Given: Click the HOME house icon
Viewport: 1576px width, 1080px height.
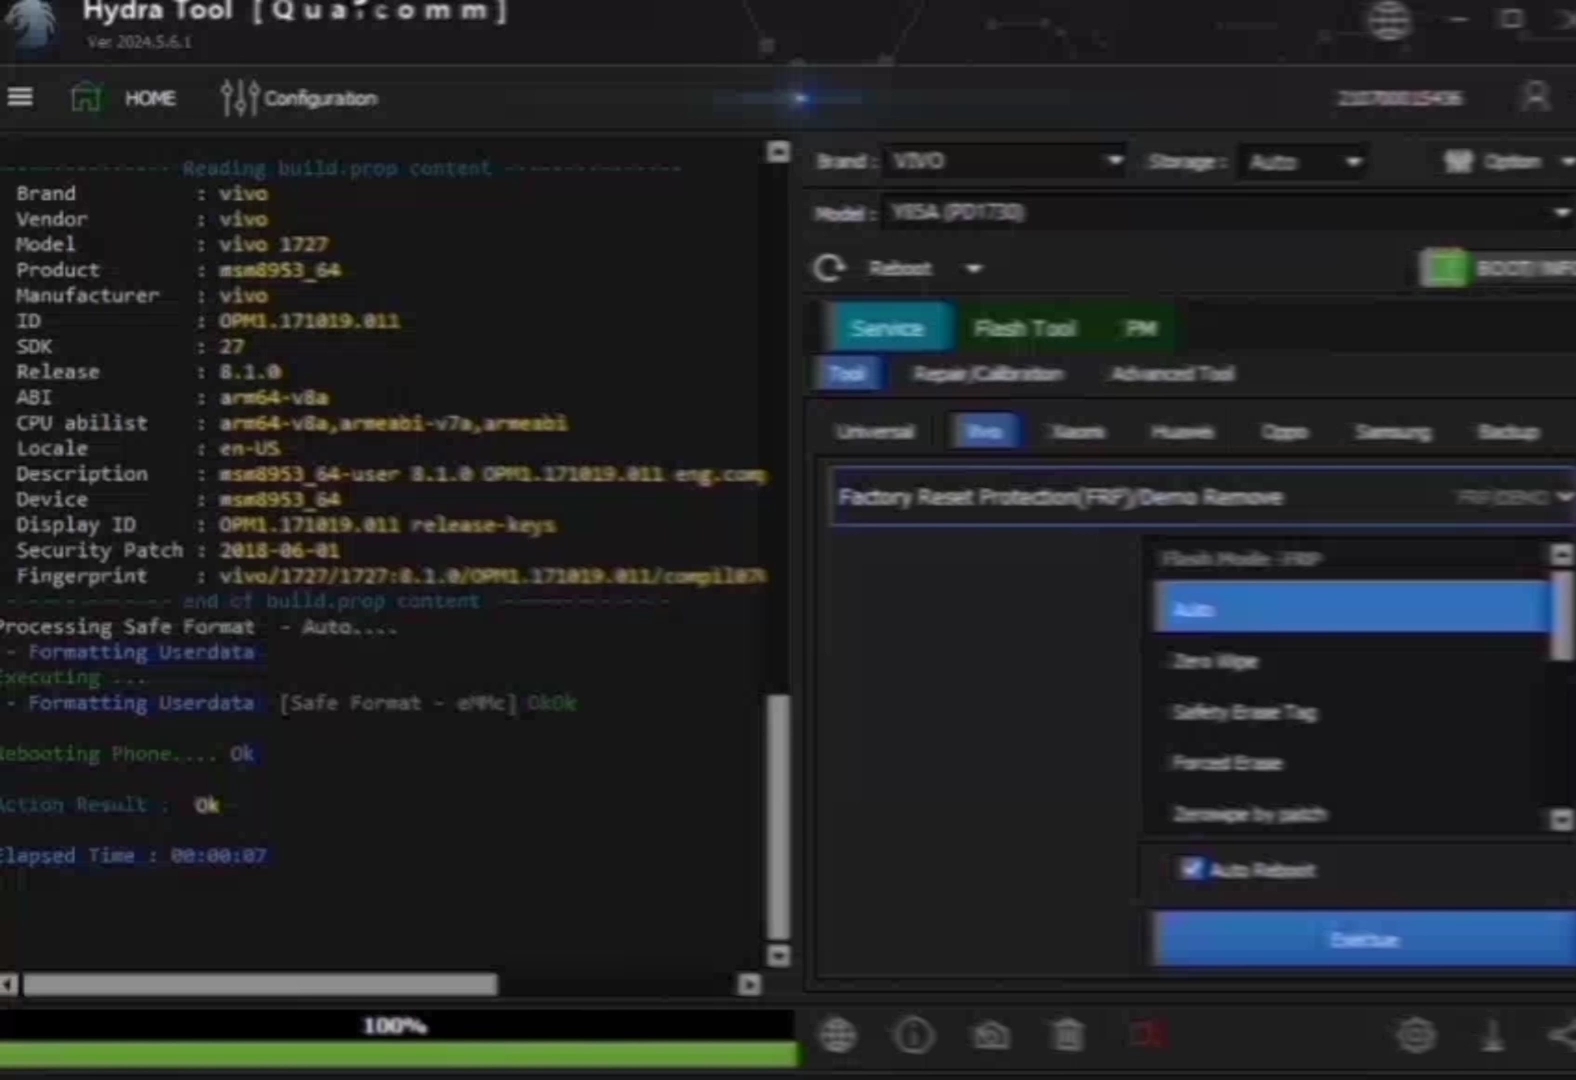Looking at the screenshot, I should 86,97.
